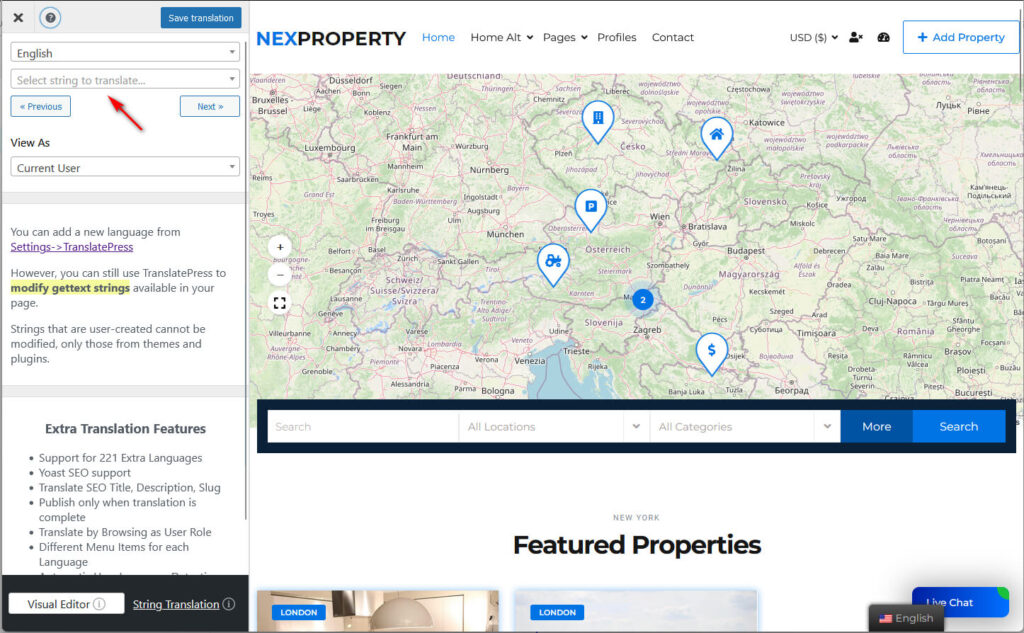1024x633 pixels.
Task: Click the house map marker
Action: pos(716,137)
